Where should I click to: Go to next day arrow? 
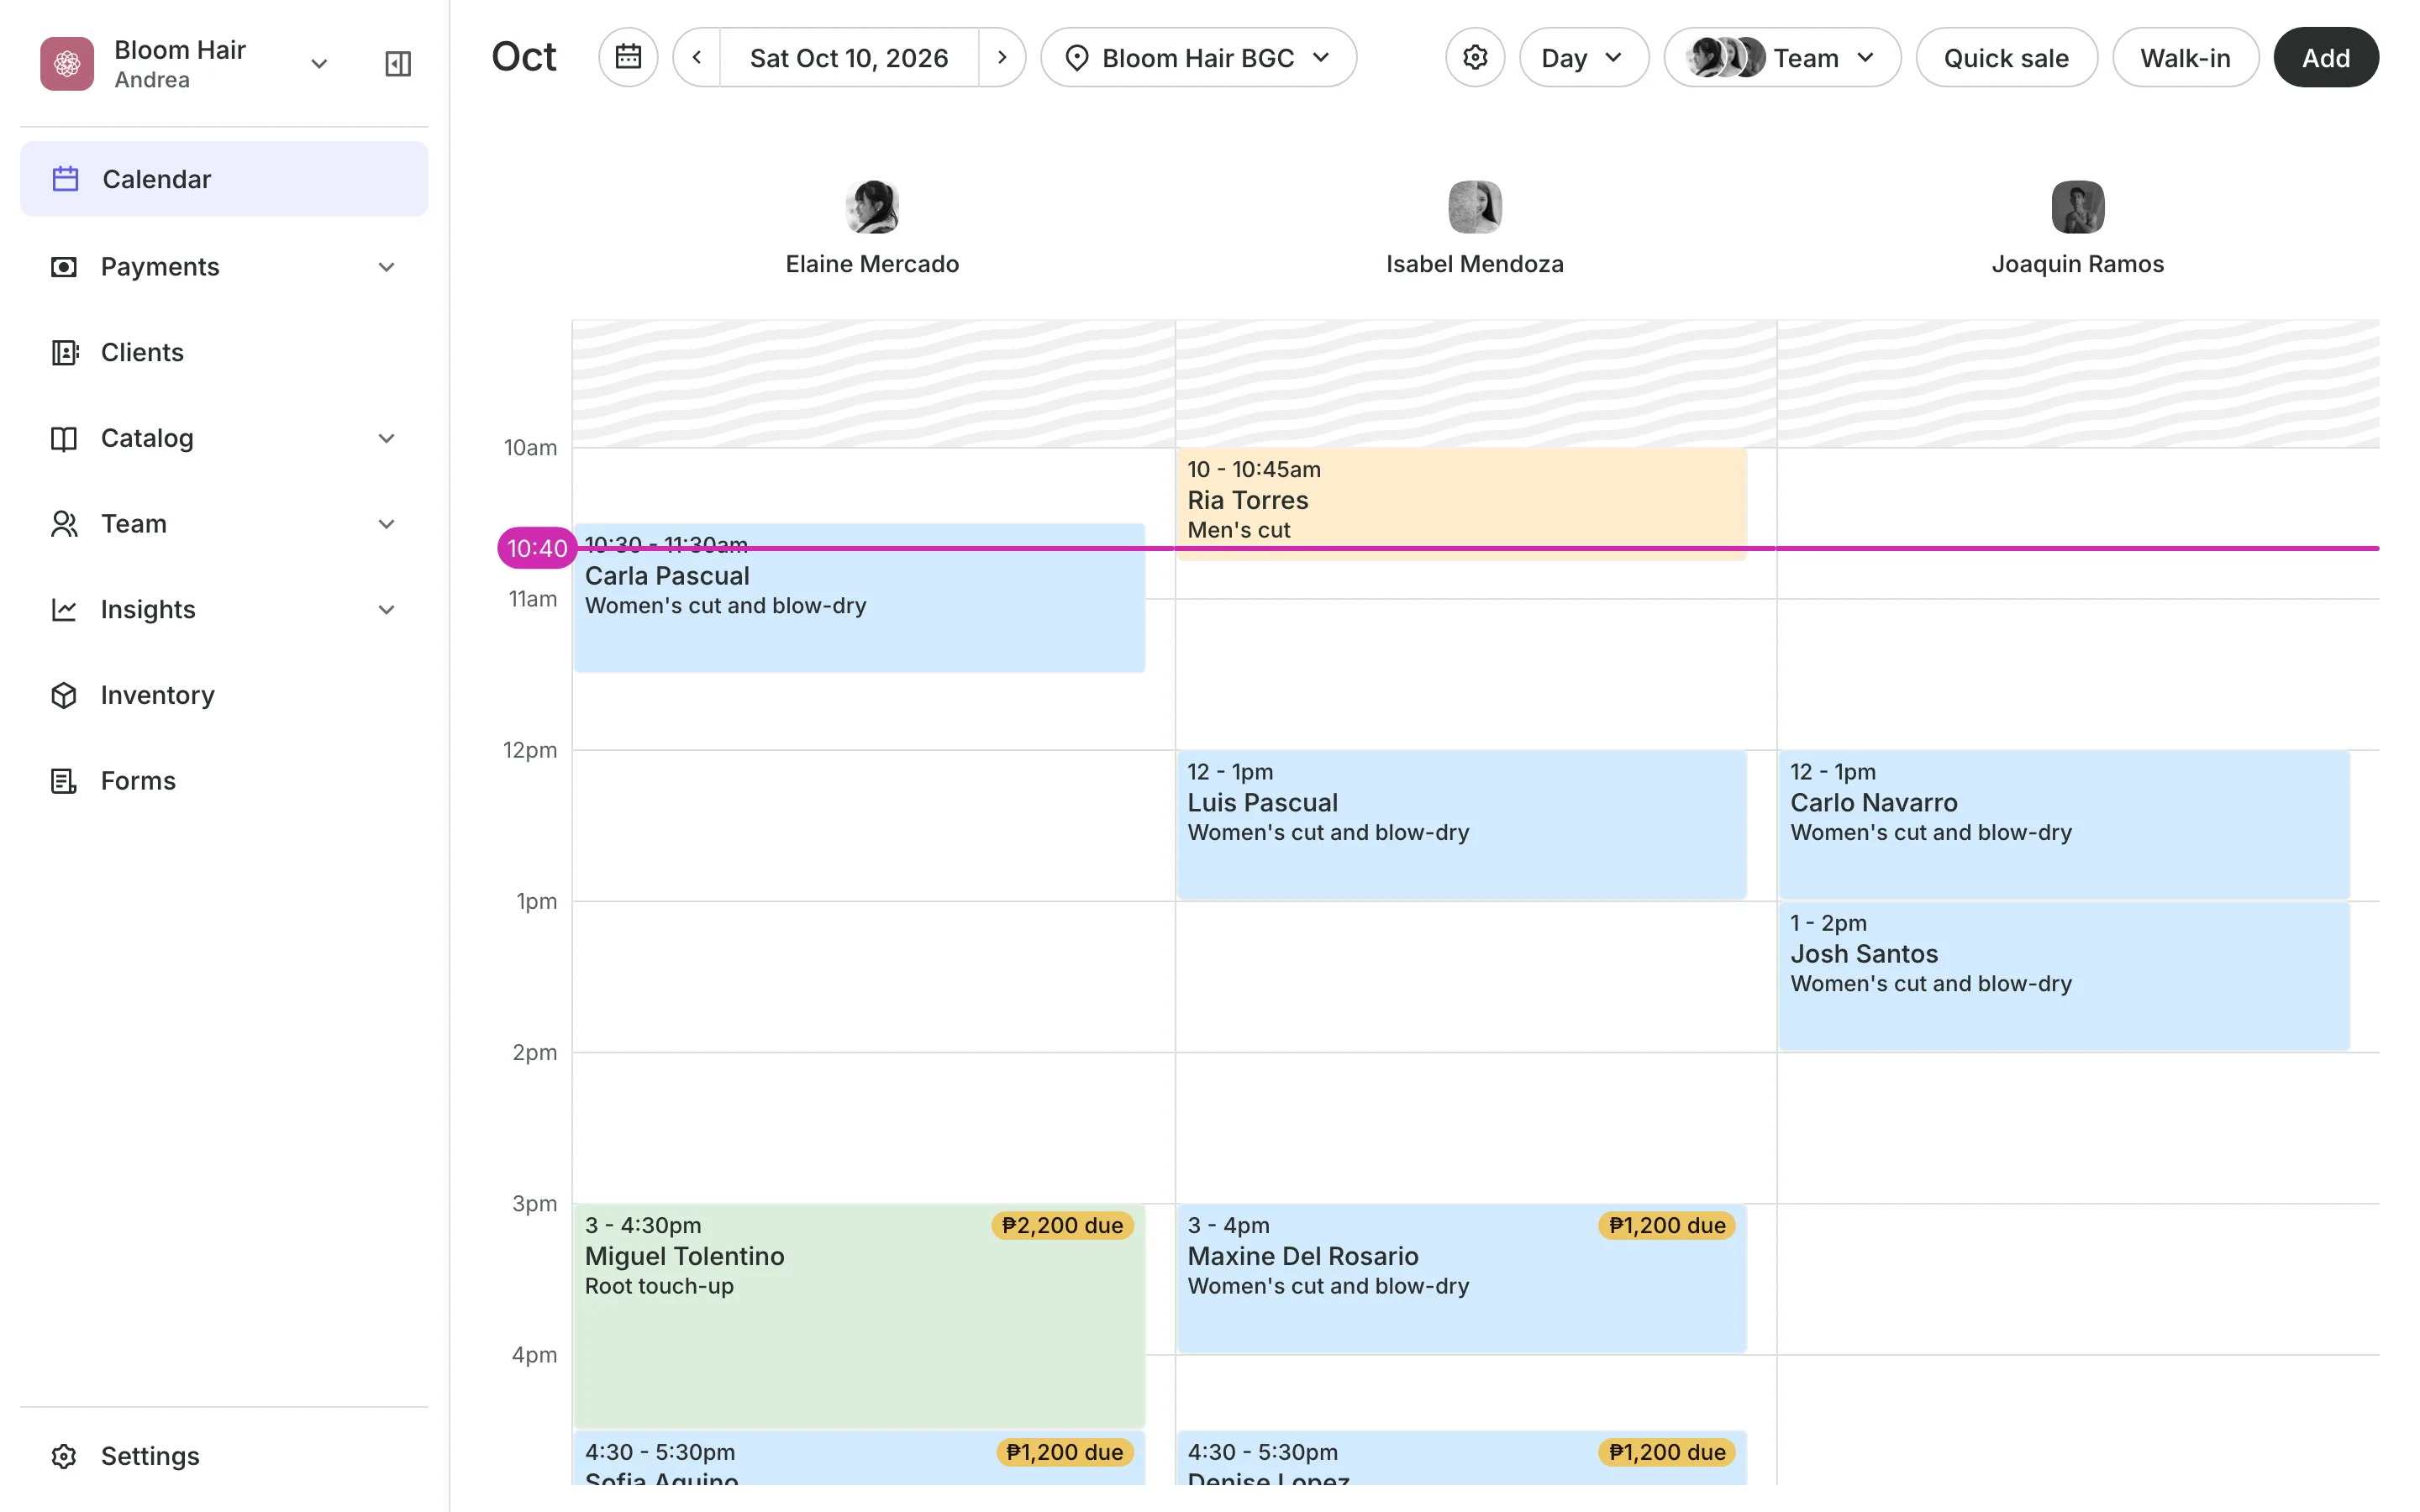click(1002, 57)
